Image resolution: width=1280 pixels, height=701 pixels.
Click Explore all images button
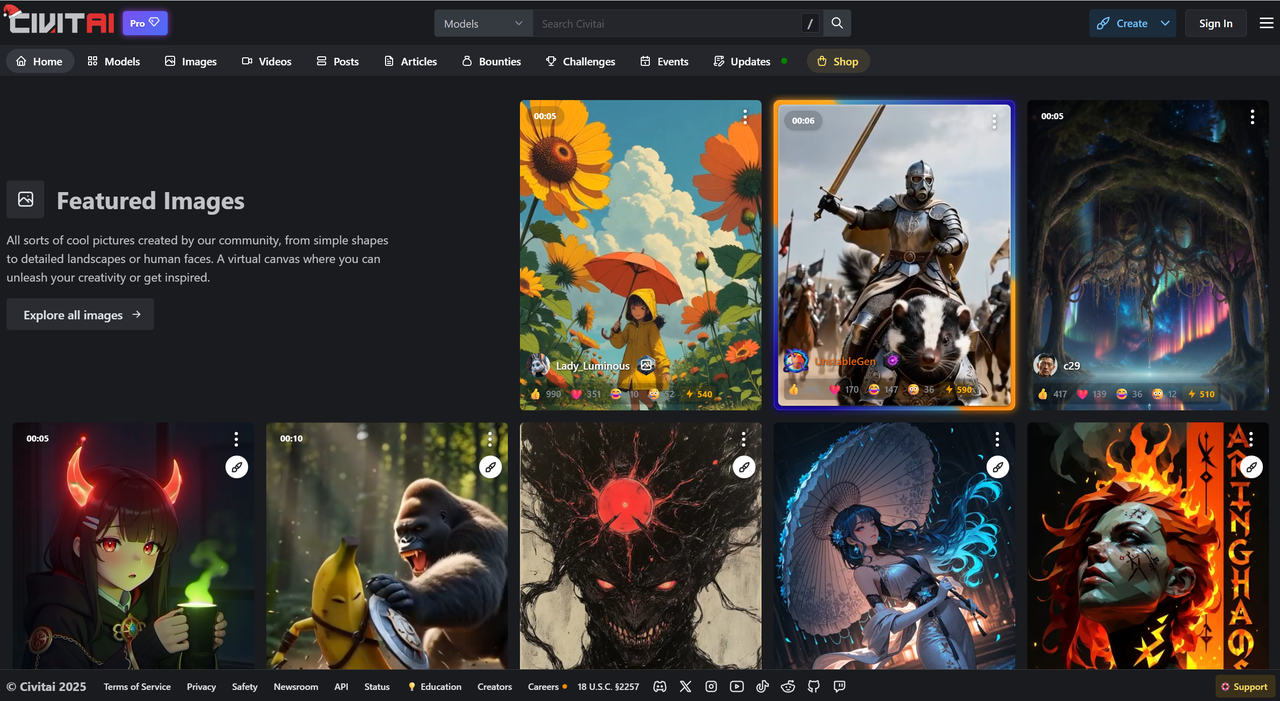click(x=81, y=315)
